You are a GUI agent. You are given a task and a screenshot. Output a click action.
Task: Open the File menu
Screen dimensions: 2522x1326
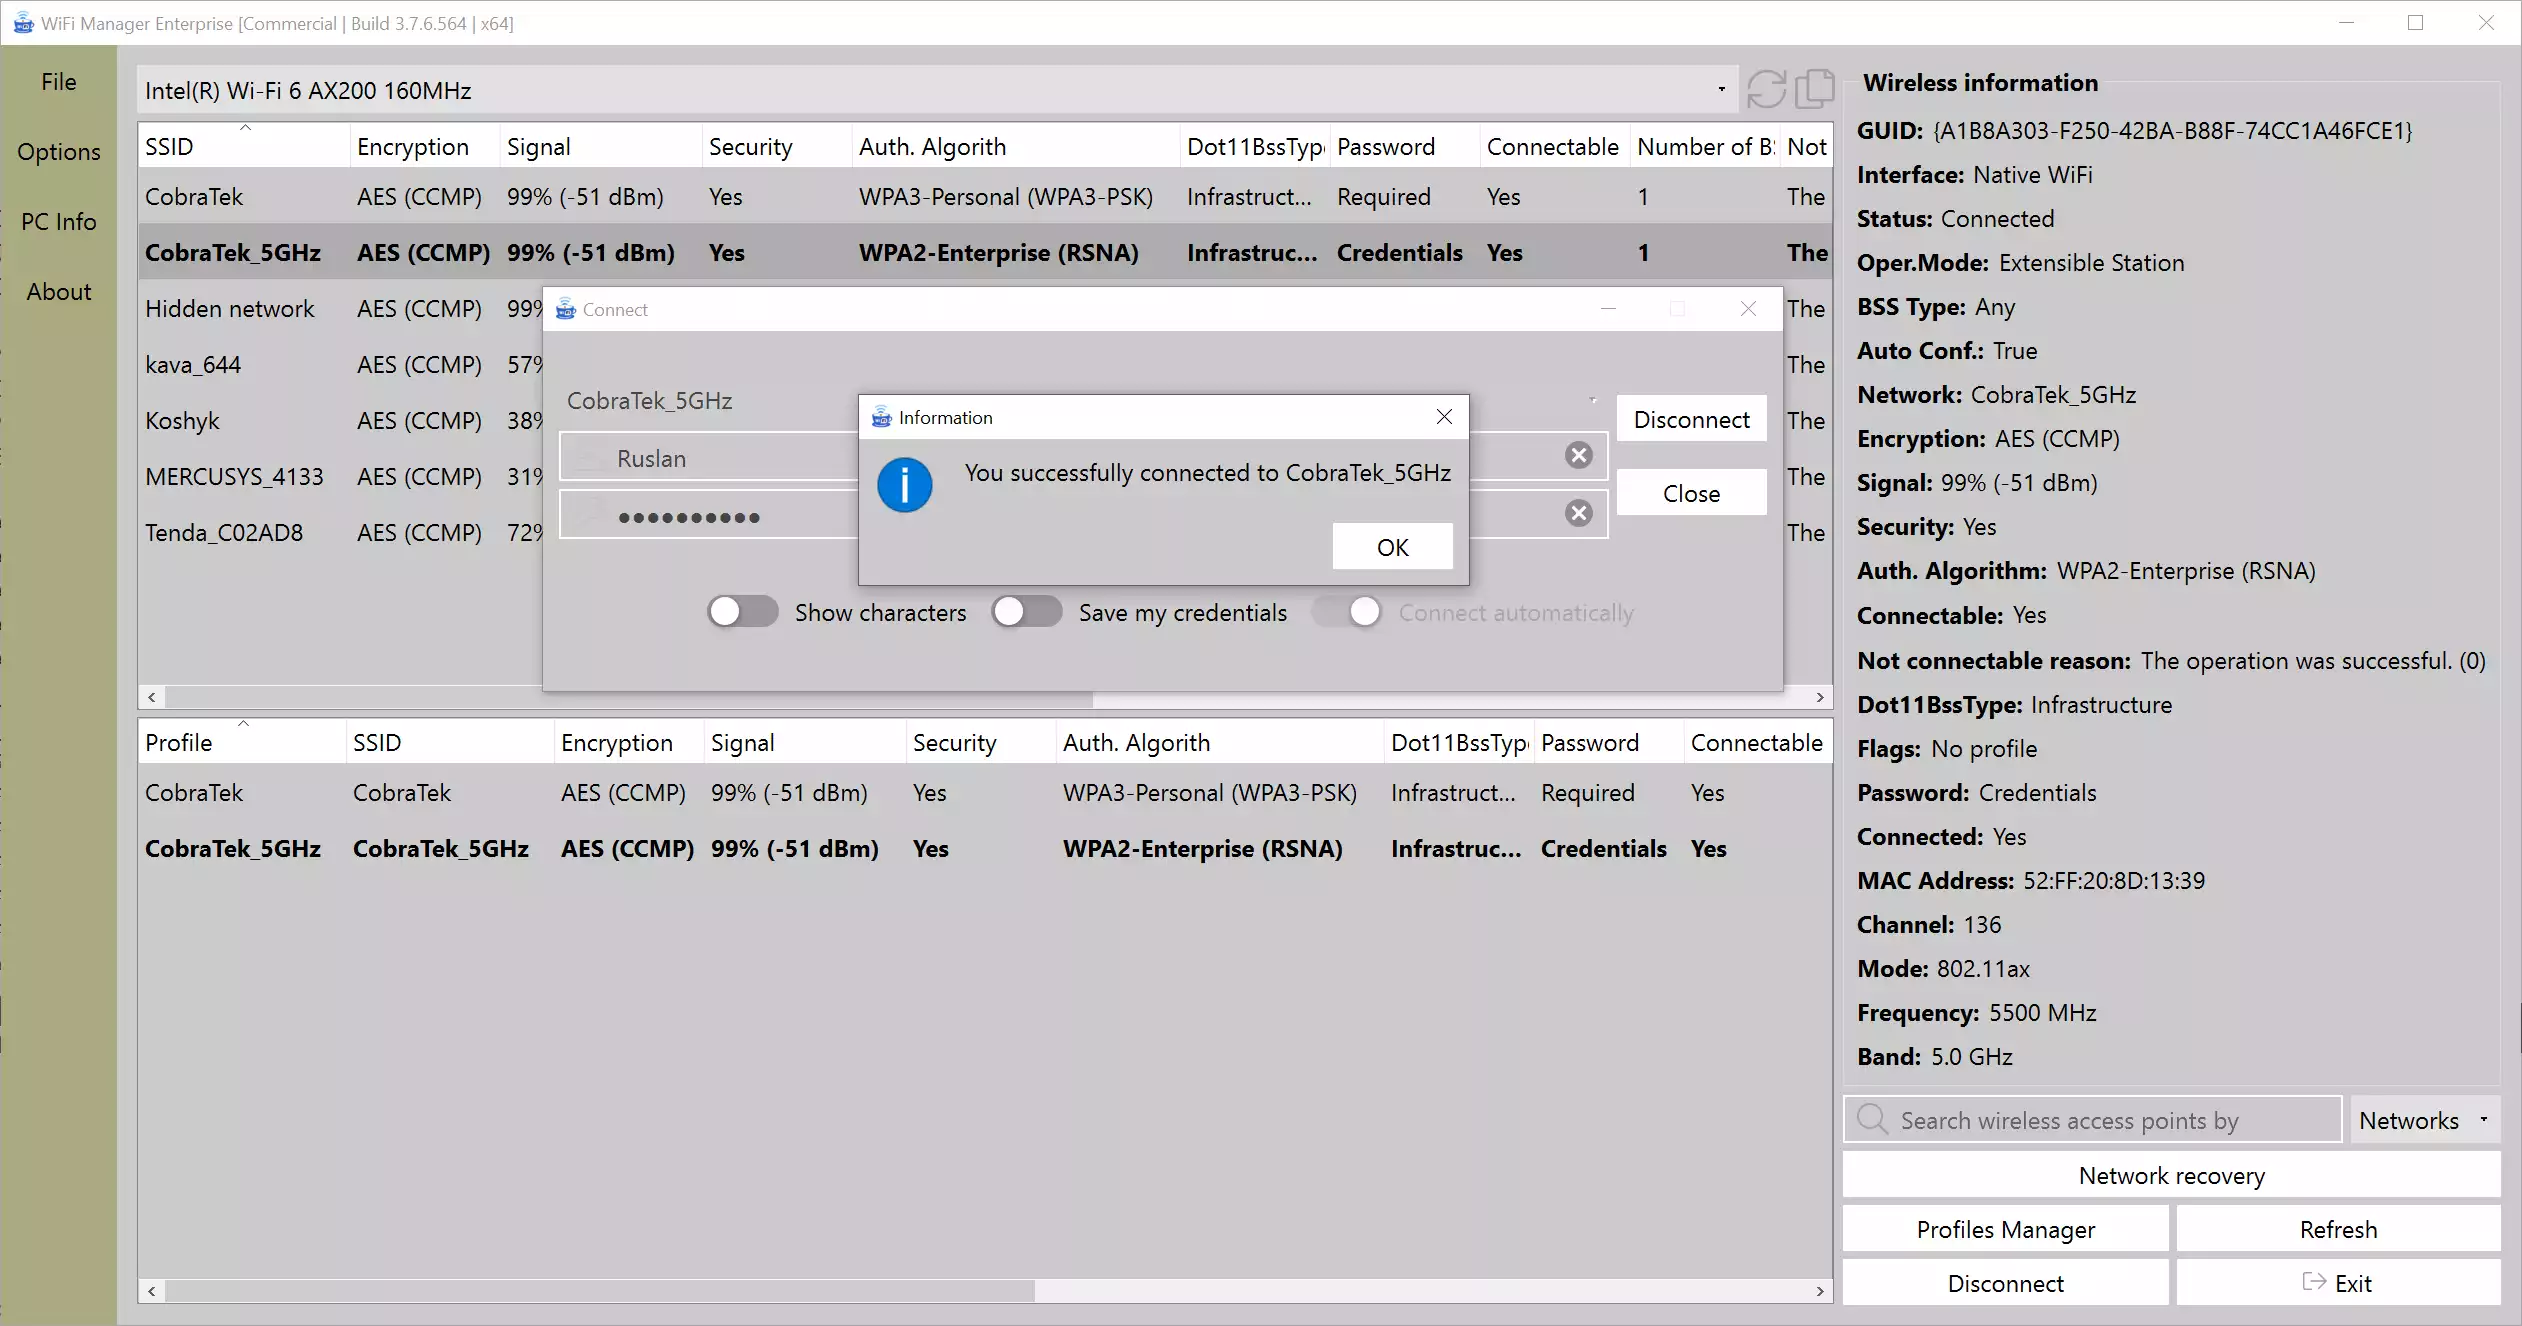click(59, 82)
